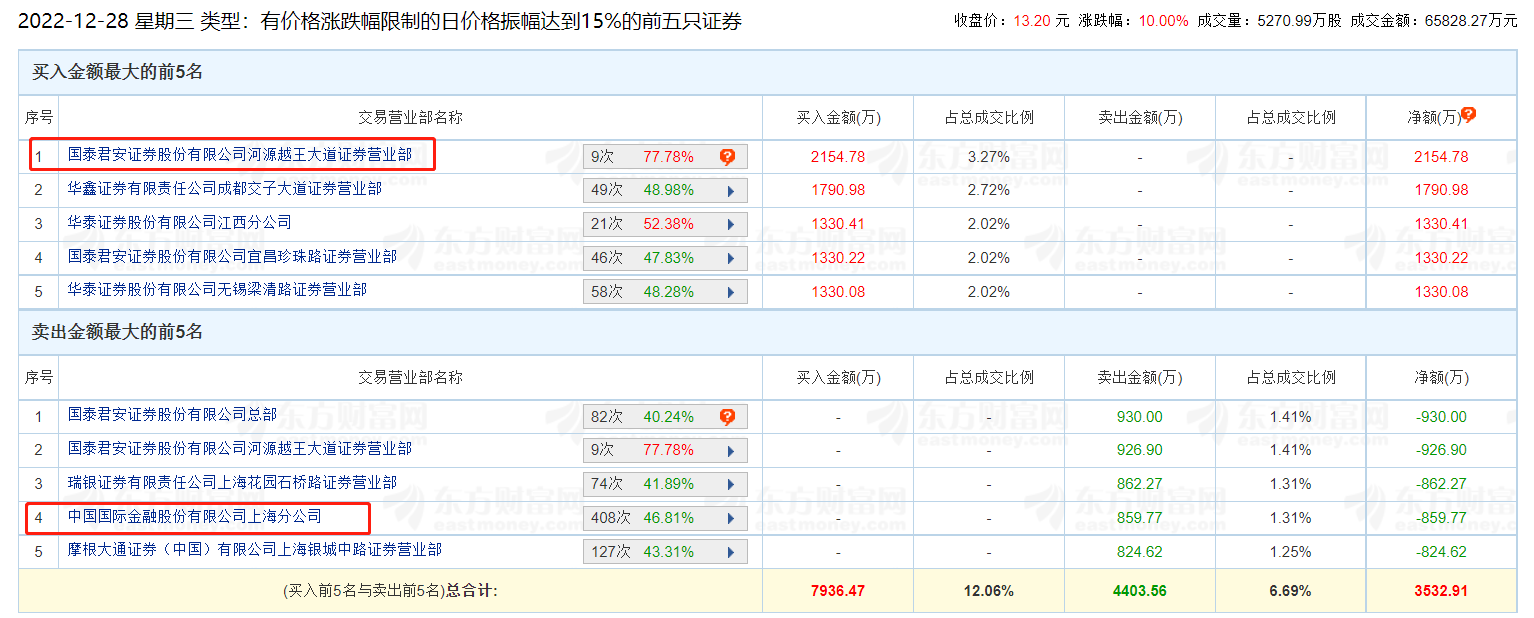This screenshot has height=618, width=1534.
Task: Click blue arrow in 华鑫证券 49次 box
Action: 730,191
